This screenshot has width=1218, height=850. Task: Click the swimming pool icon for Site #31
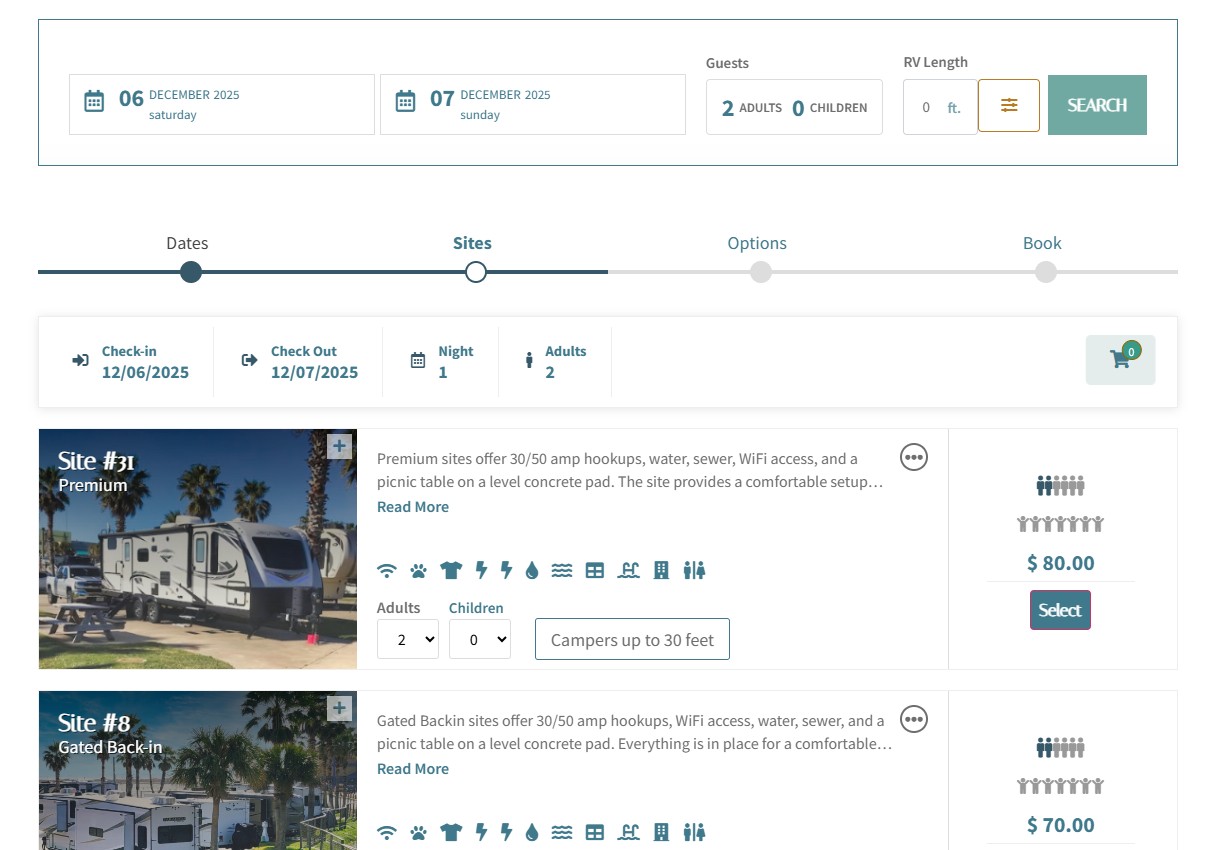[628, 571]
